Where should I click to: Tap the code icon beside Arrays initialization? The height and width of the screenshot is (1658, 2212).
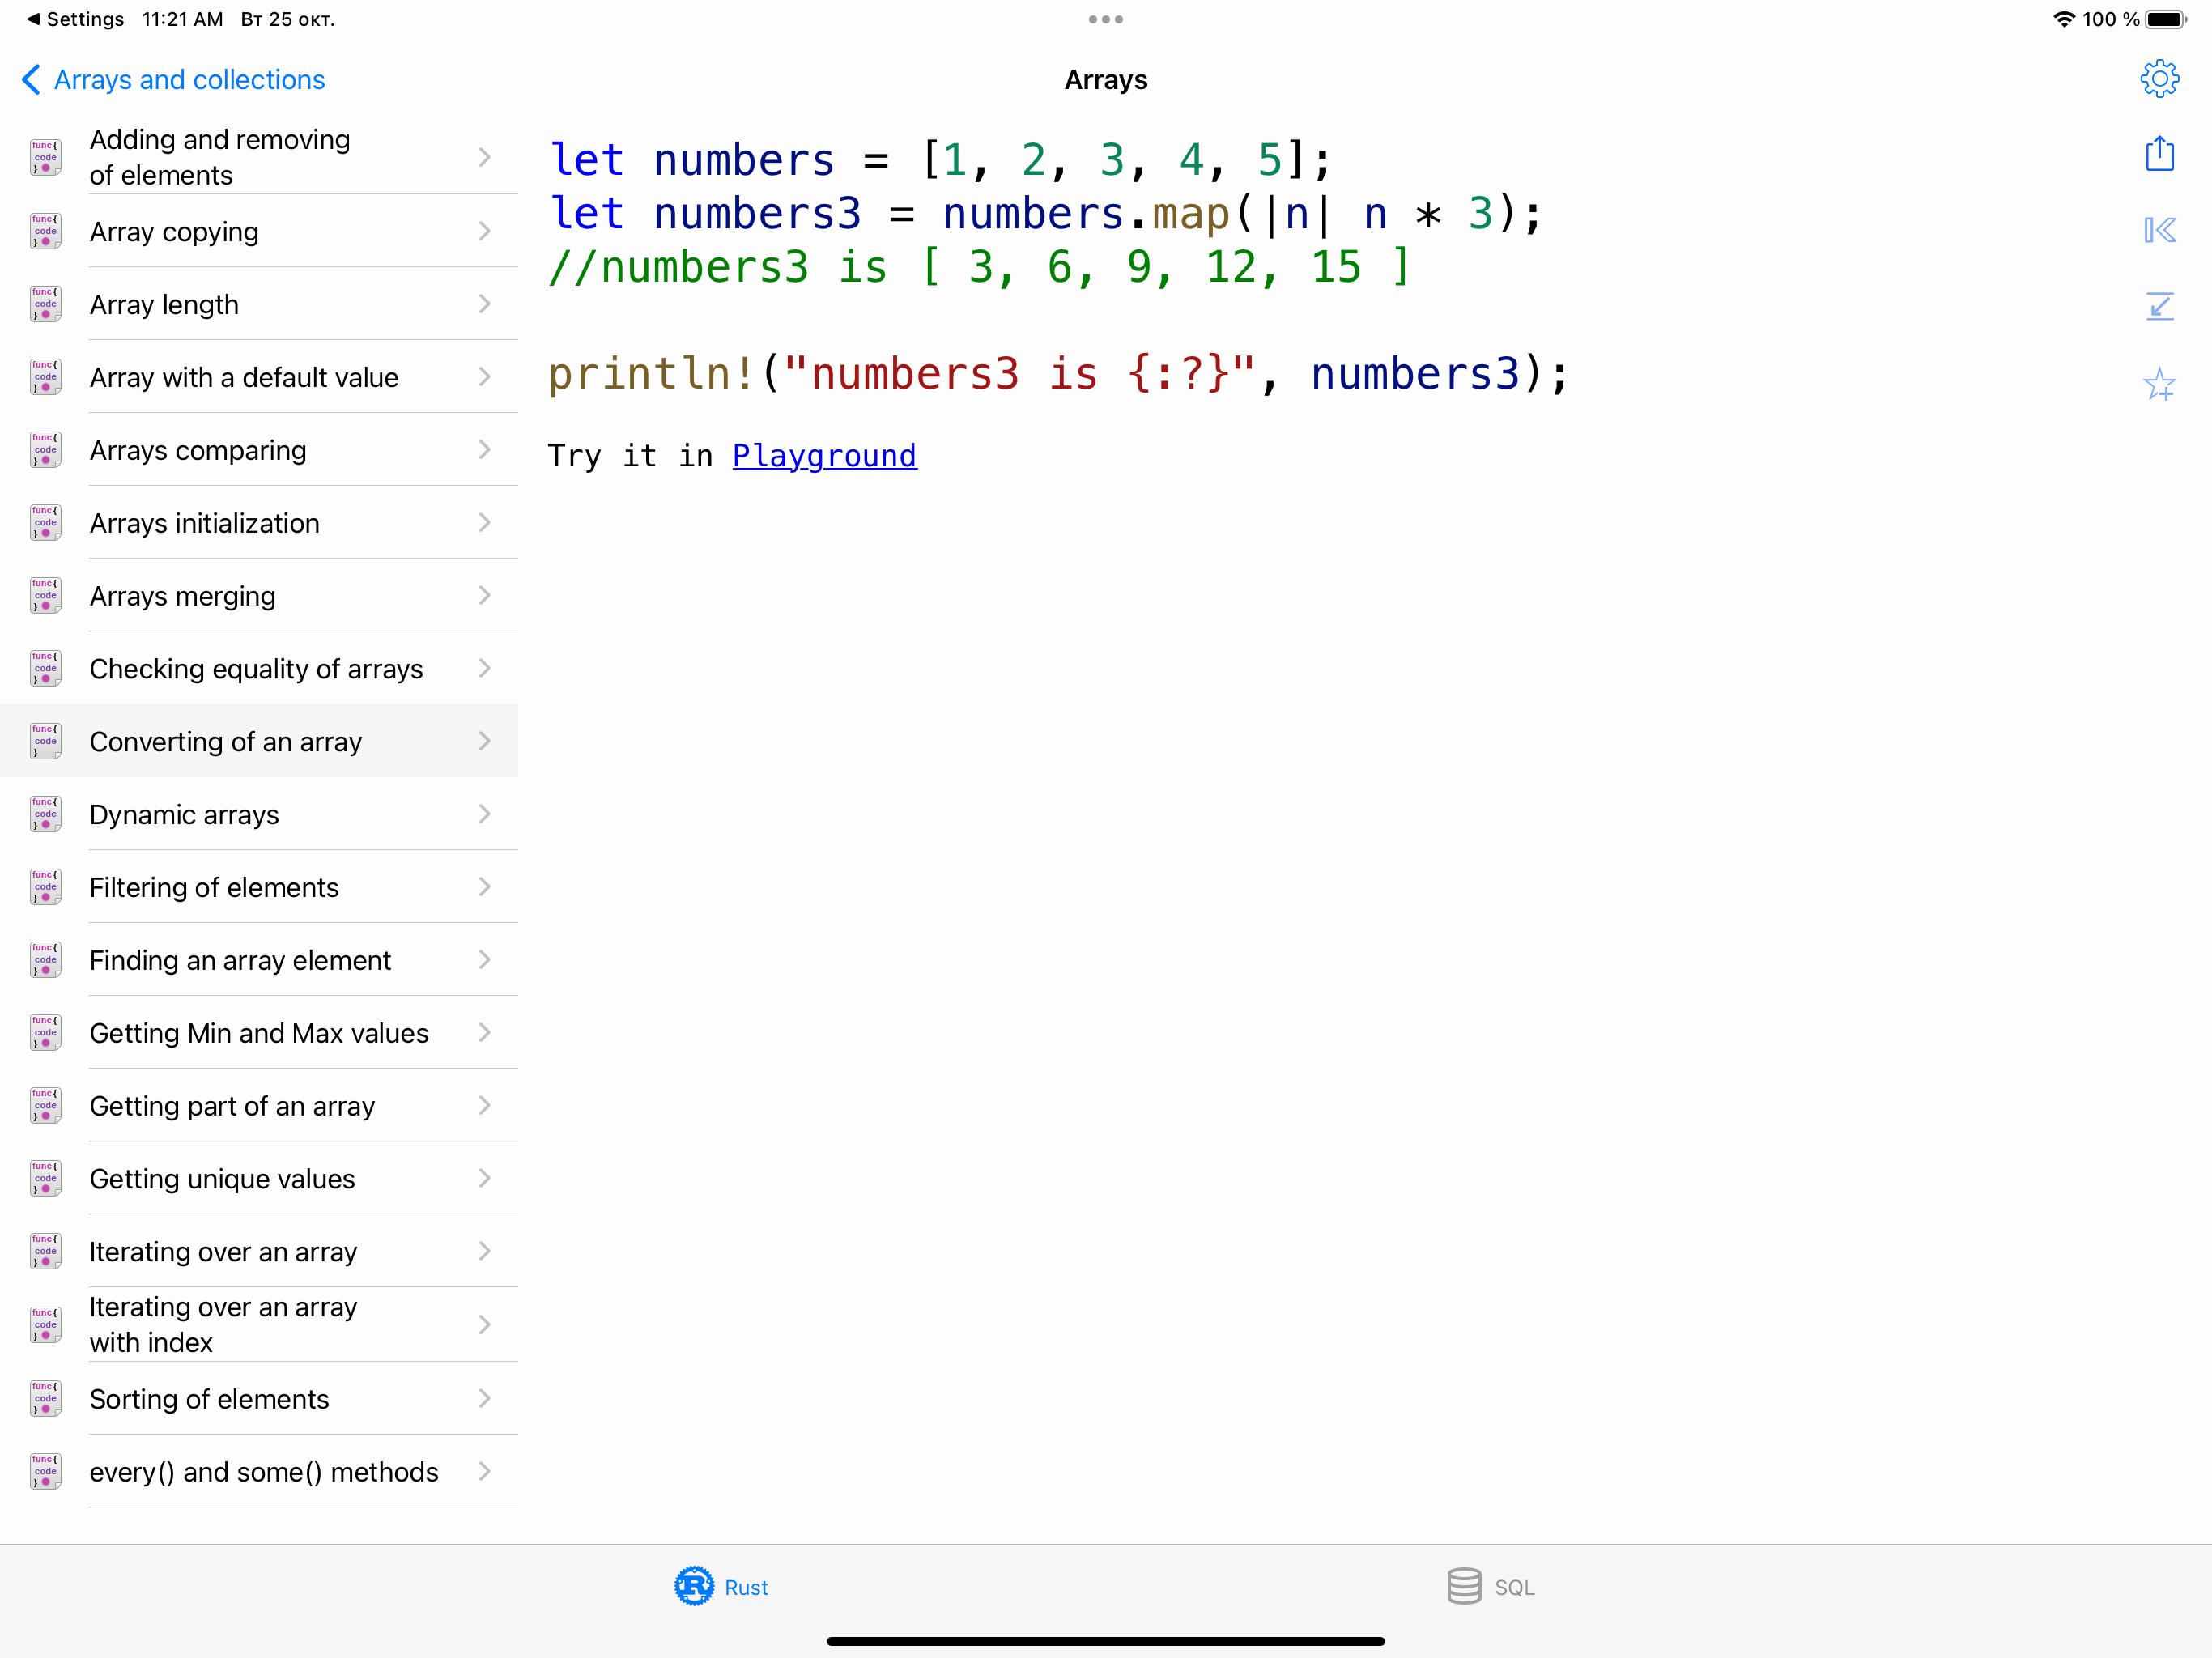coord(45,523)
